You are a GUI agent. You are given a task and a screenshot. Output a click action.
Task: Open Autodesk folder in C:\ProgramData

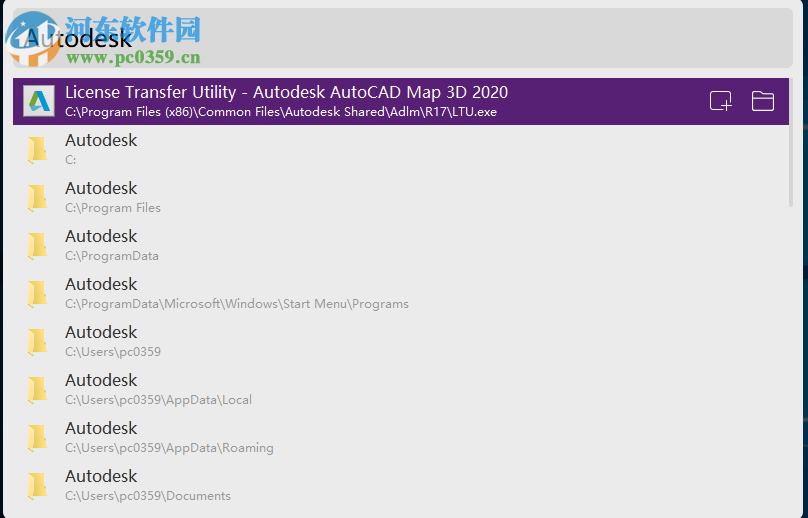coord(401,245)
